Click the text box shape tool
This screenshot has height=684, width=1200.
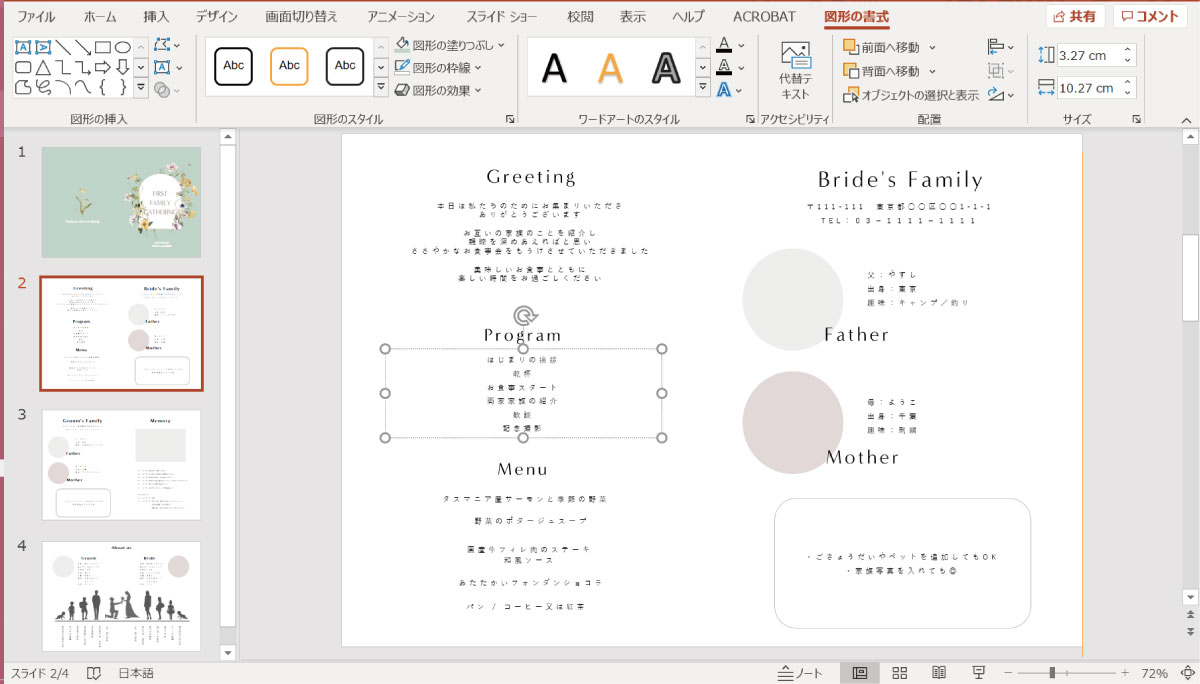[23, 47]
